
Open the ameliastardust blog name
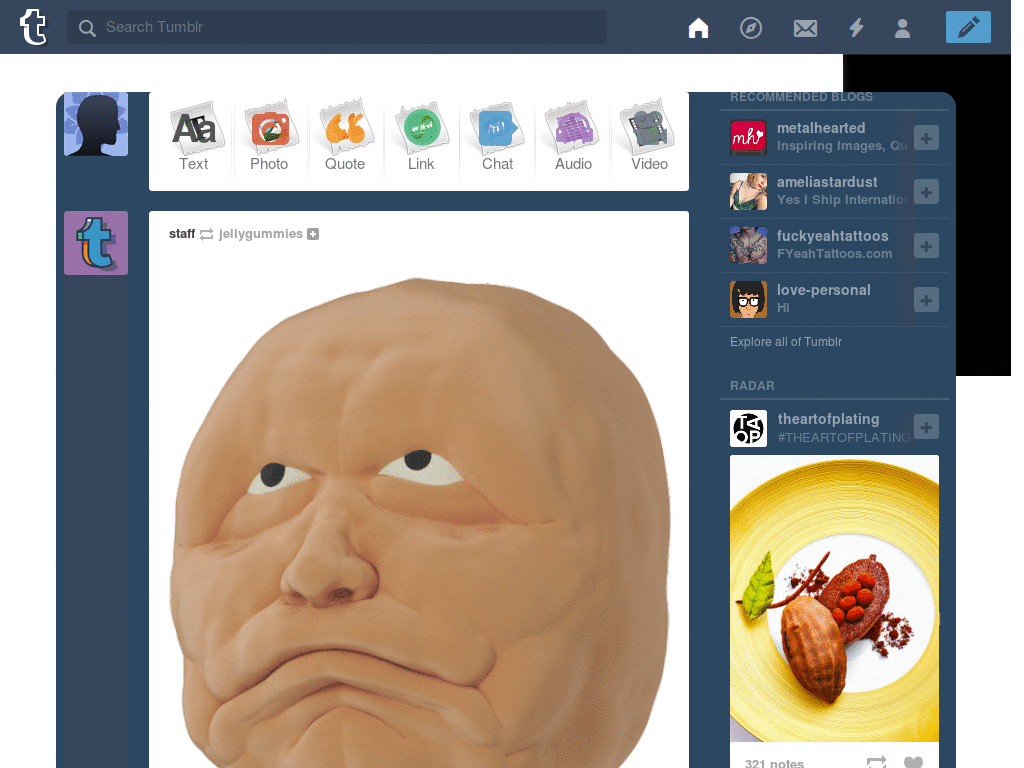(x=827, y=182)
